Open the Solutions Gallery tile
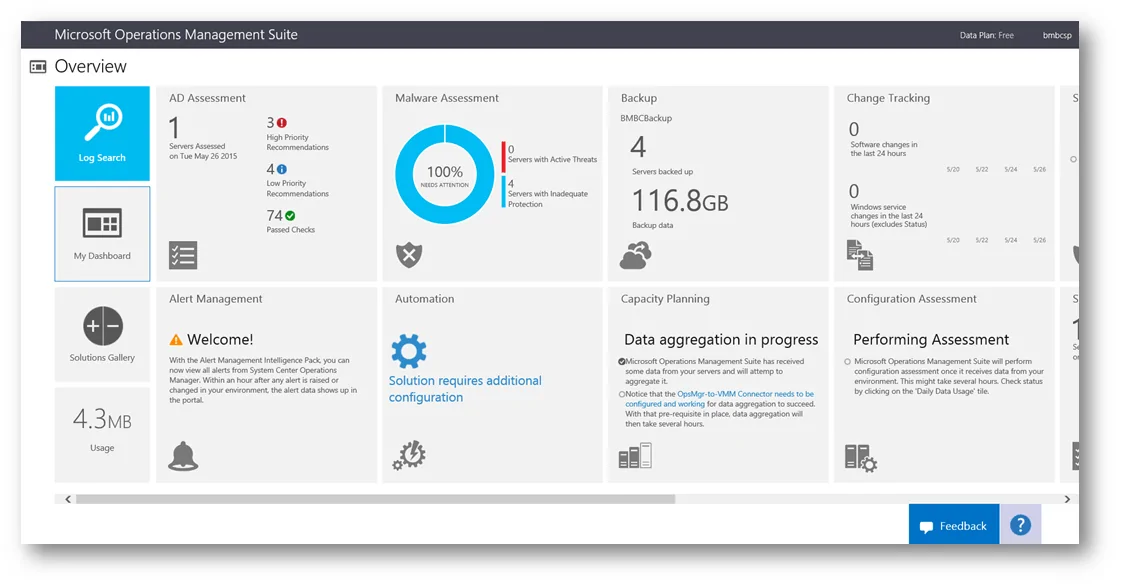This screenshot has width=1121, height=586. pos(102,334)
